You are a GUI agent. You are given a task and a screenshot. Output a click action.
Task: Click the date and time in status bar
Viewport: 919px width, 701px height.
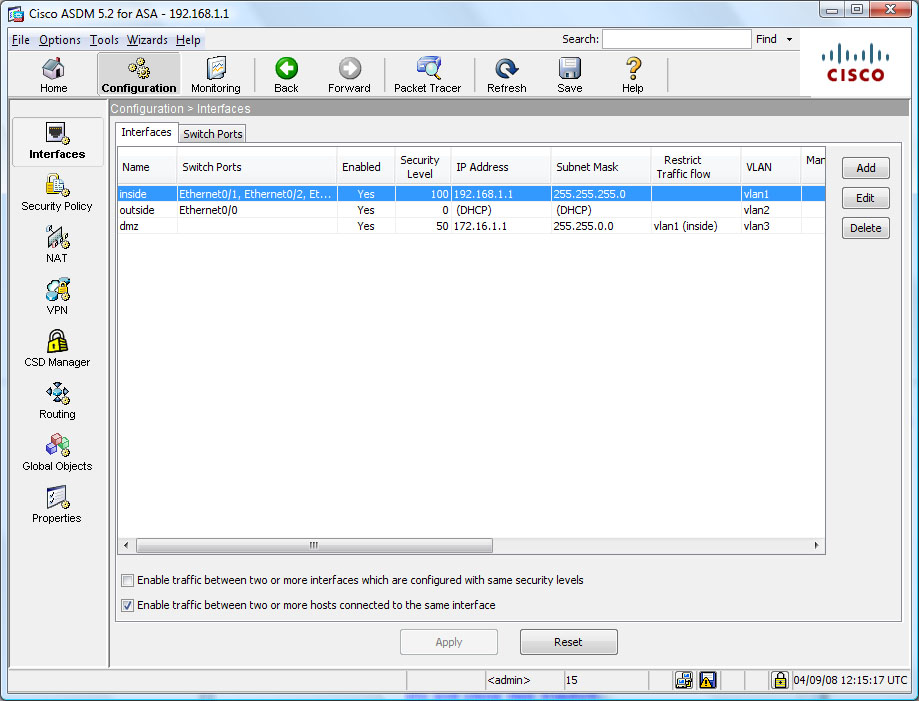tap(850, 680)
